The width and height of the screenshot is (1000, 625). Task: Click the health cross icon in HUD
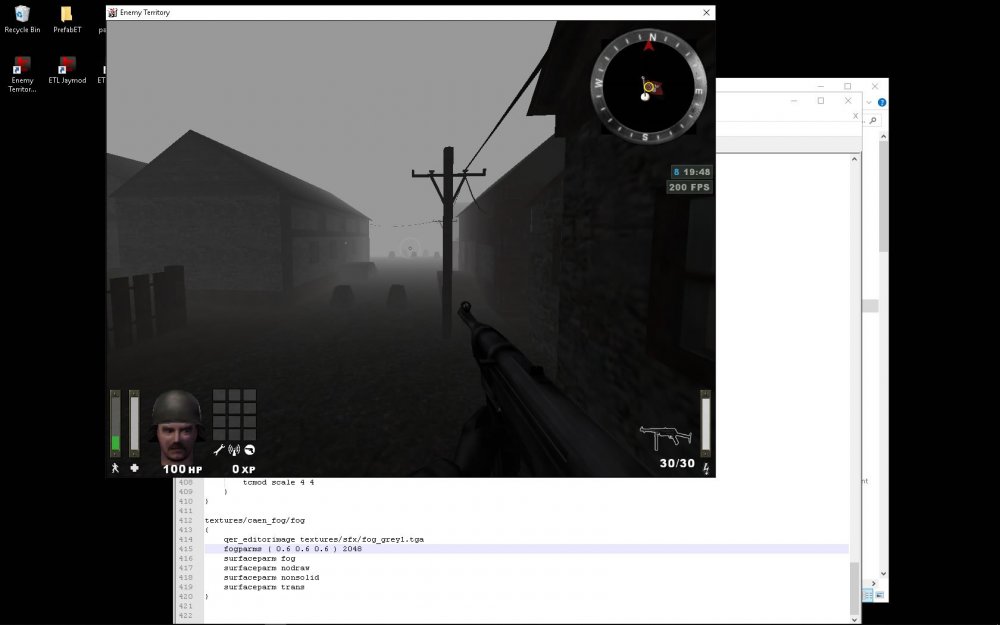(135, 468)
